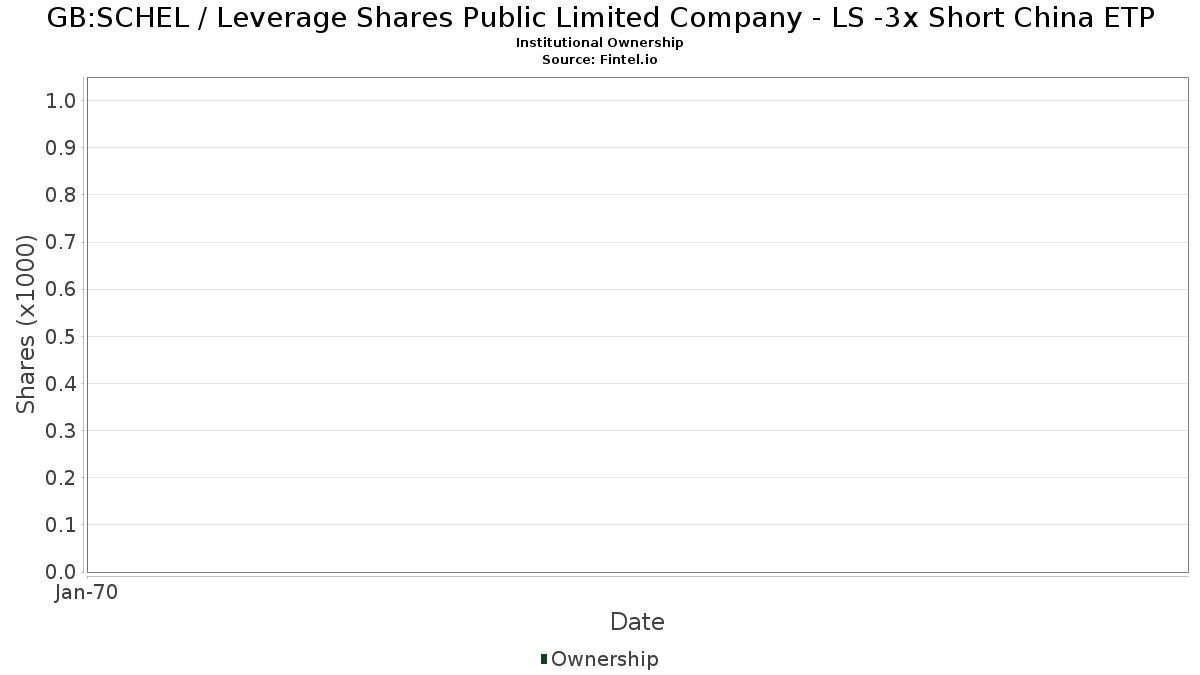Click the 0.0 y-axis tick label

coord(61,571)
